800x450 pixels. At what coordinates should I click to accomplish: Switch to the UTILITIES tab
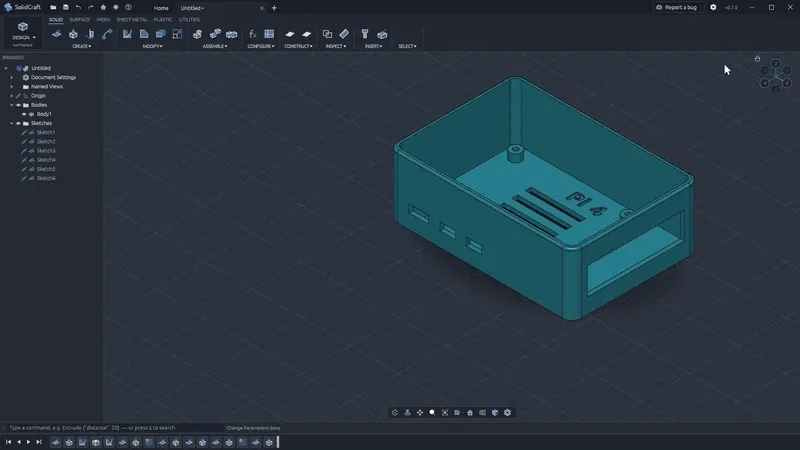click(x=189, y=20)
